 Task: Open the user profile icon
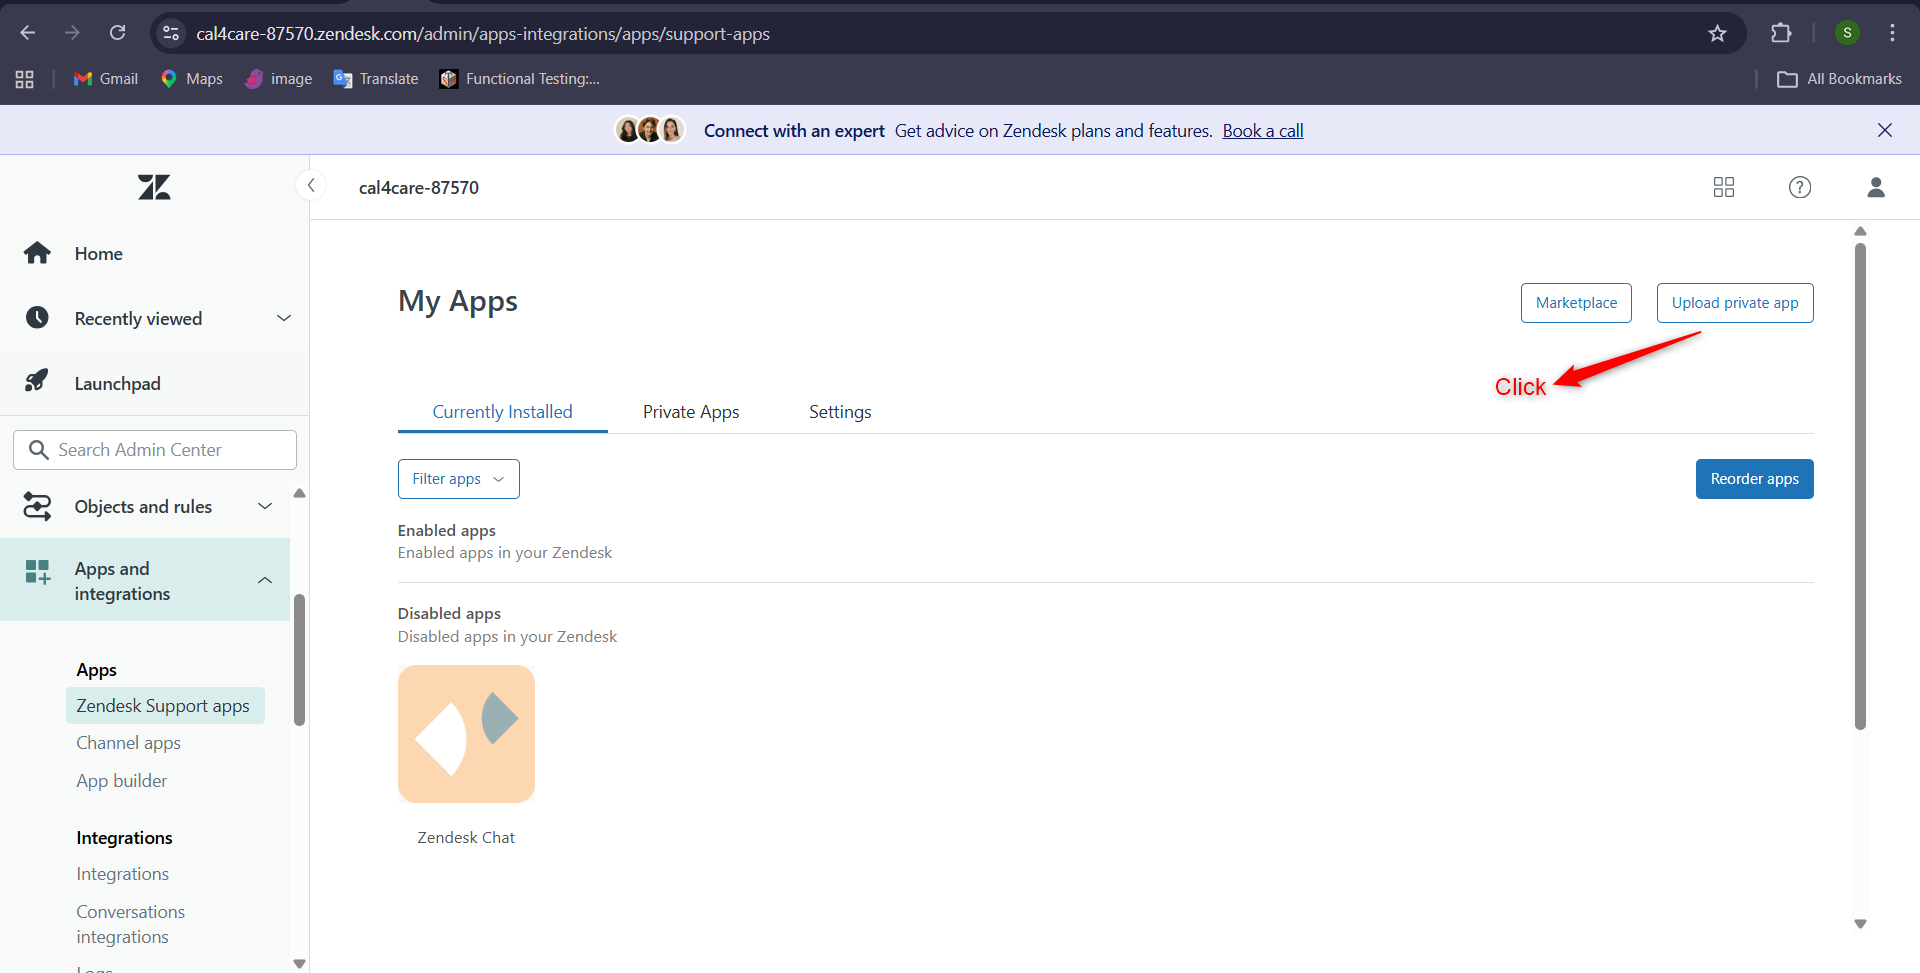point(1876,187)
